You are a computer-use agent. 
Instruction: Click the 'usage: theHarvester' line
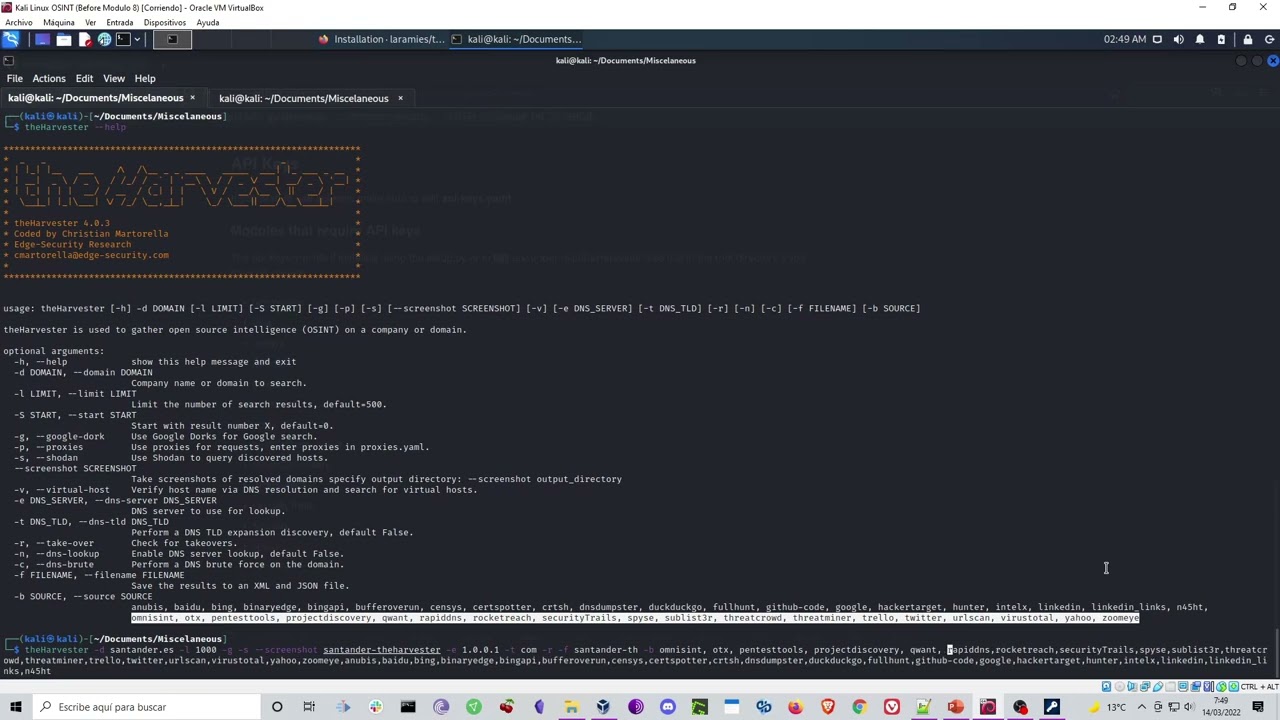pos(461,308)
